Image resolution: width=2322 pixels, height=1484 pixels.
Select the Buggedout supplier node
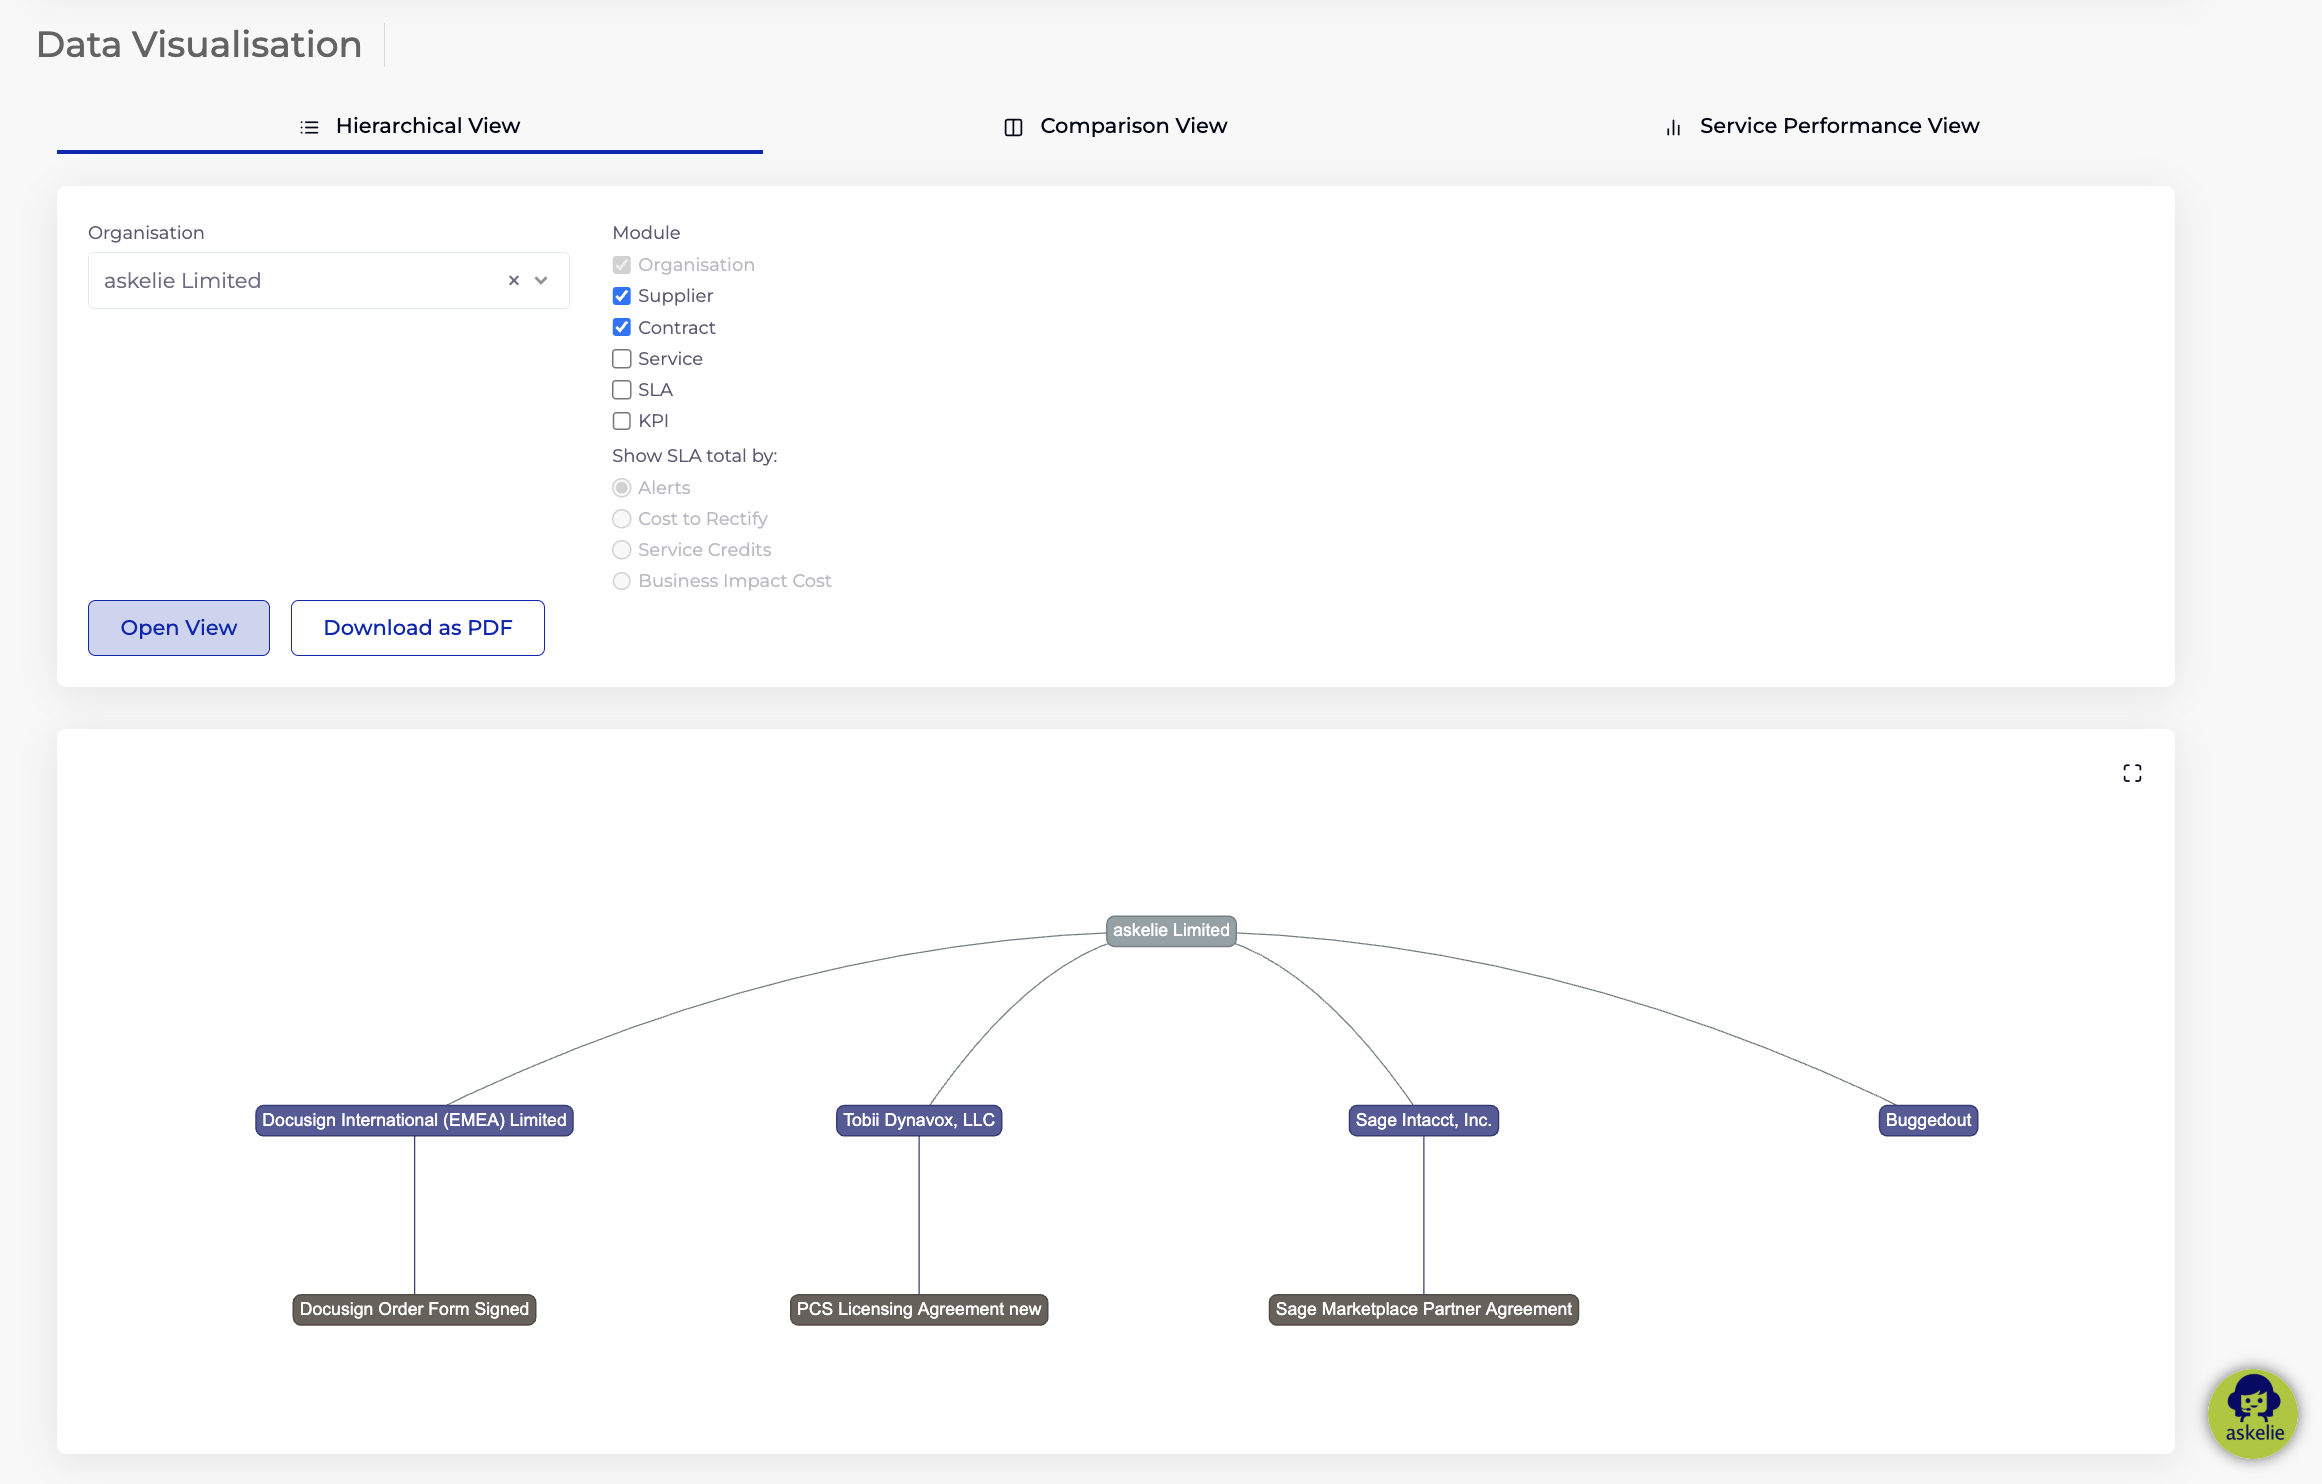coord(1928,1120)
